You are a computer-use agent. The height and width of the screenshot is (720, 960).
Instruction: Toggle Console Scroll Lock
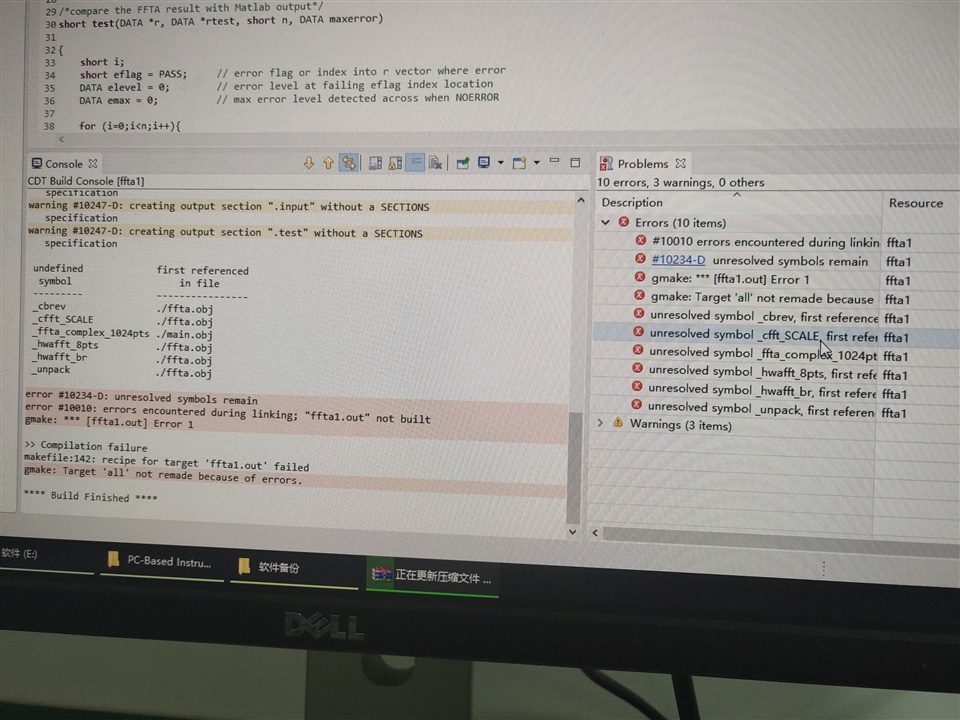[x=396, y=163]
